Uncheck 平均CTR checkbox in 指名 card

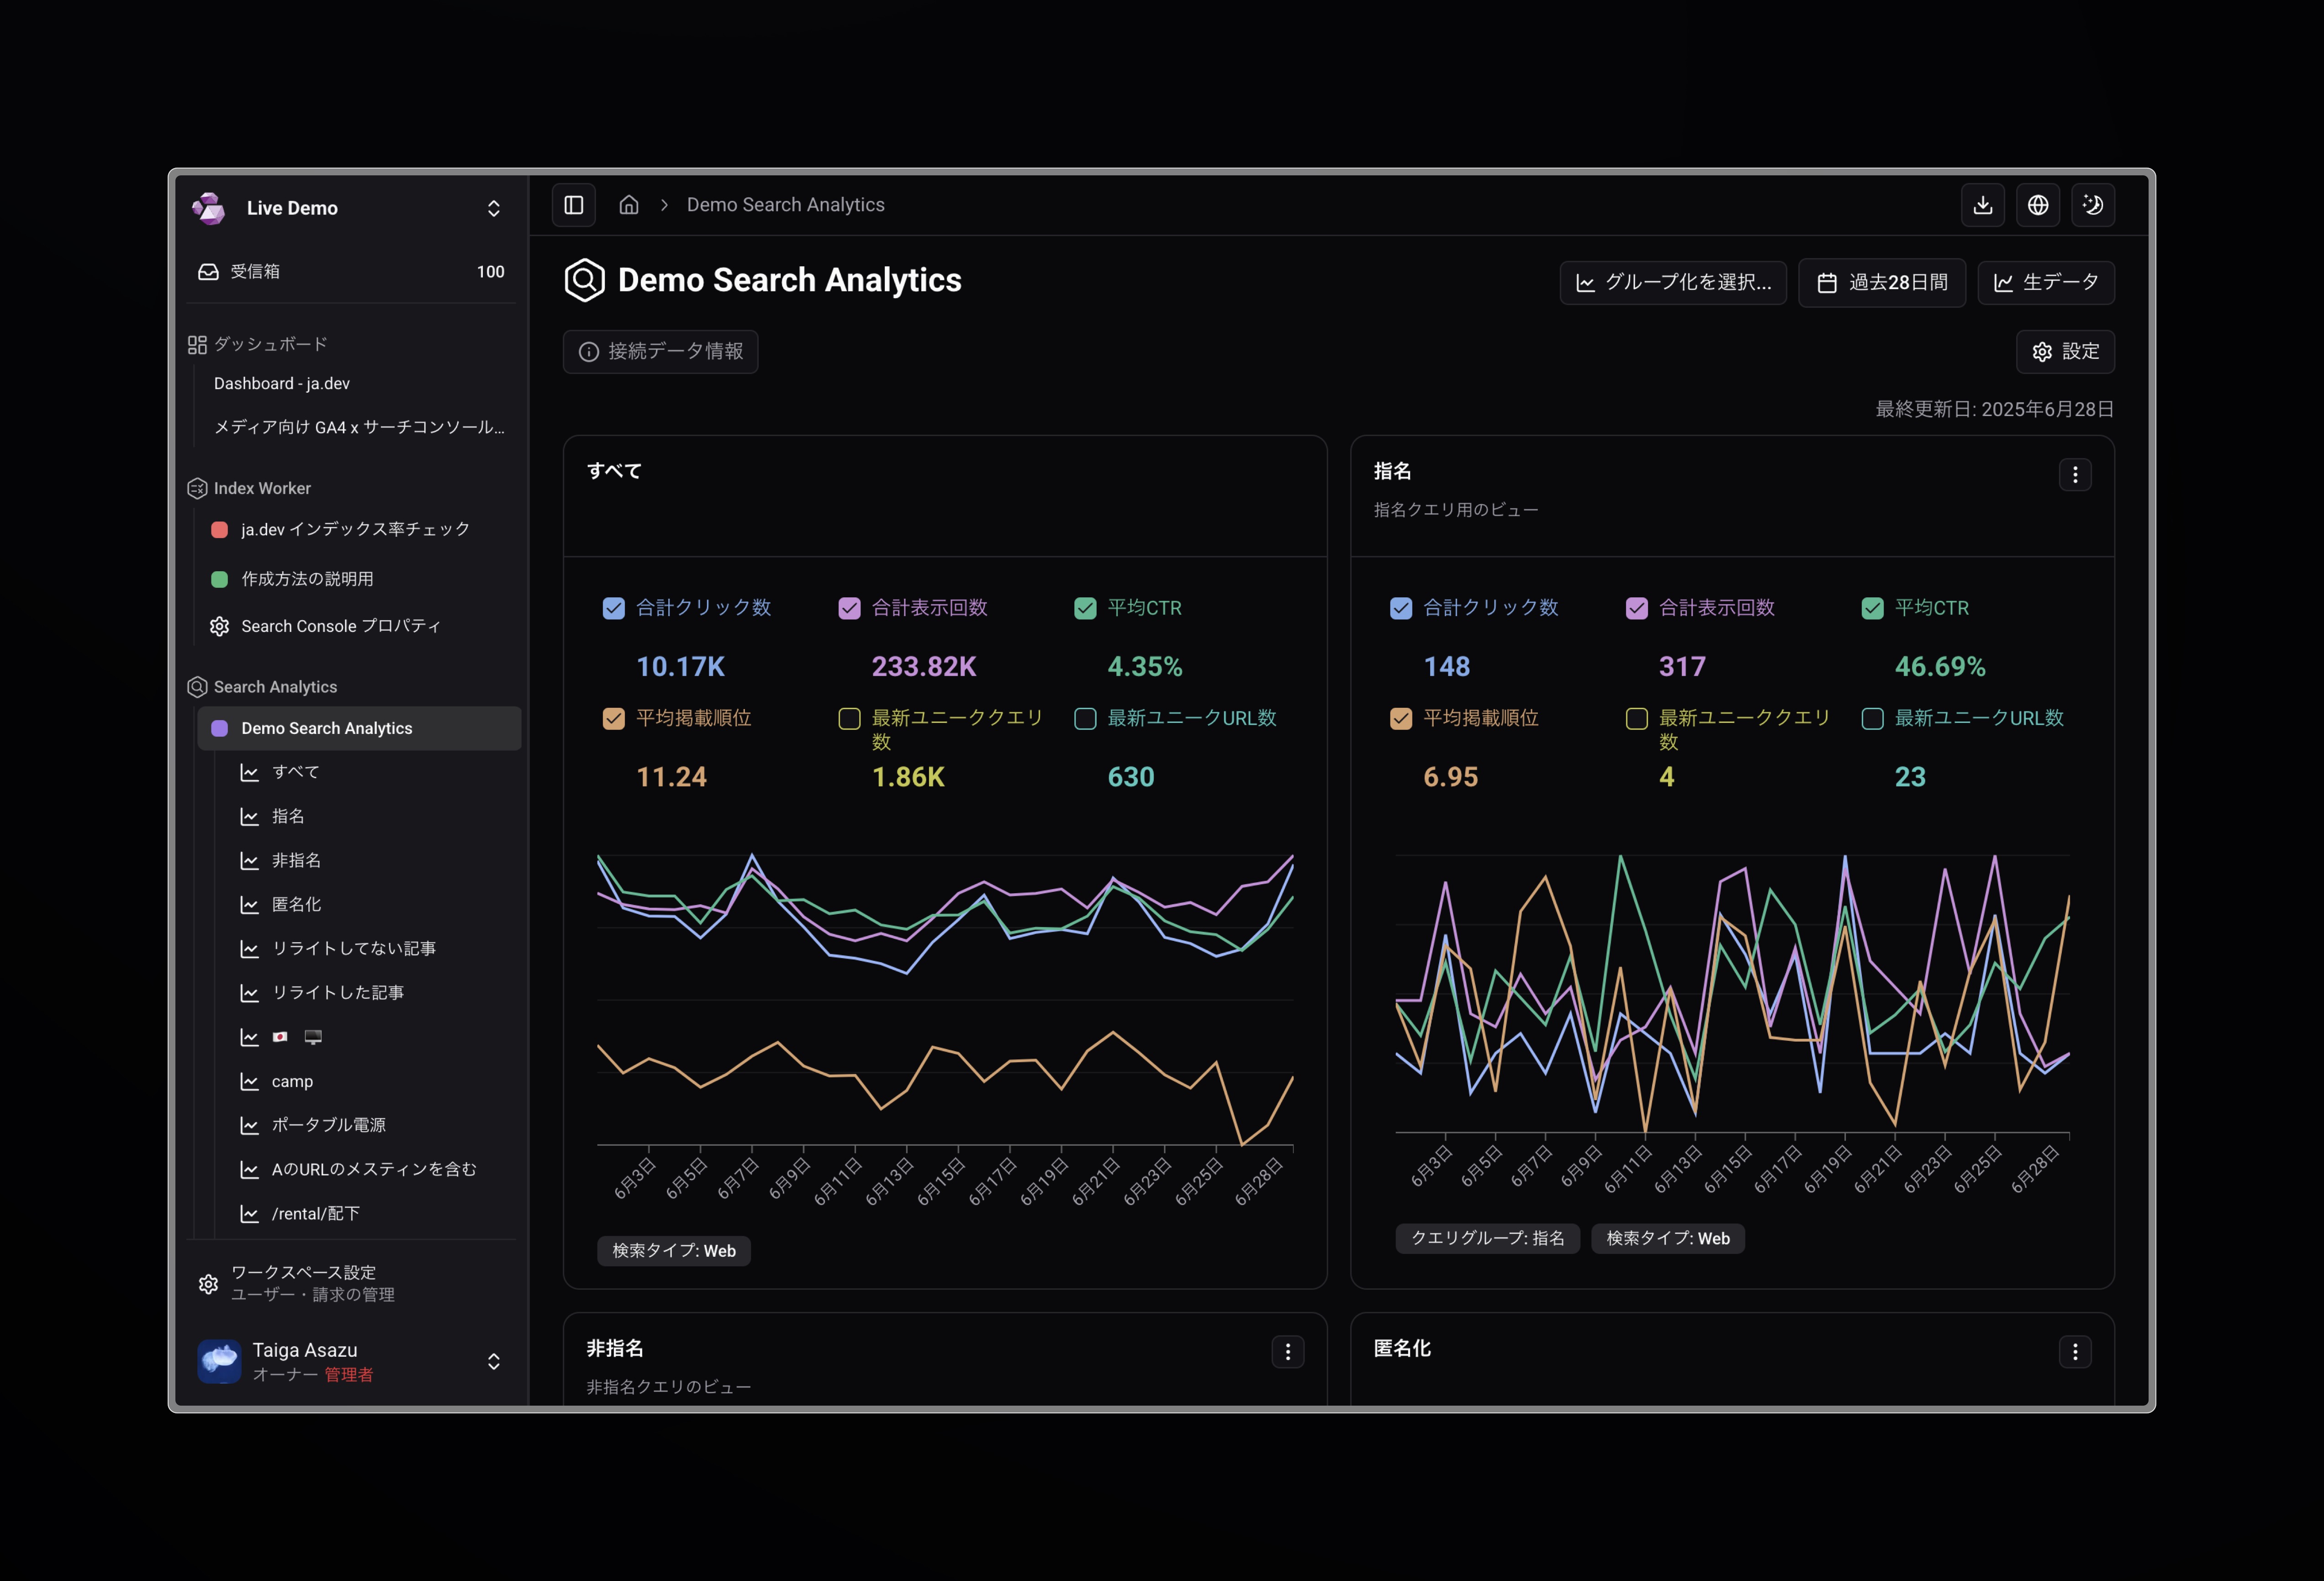pyautogui.click(x=1872, y=608)
